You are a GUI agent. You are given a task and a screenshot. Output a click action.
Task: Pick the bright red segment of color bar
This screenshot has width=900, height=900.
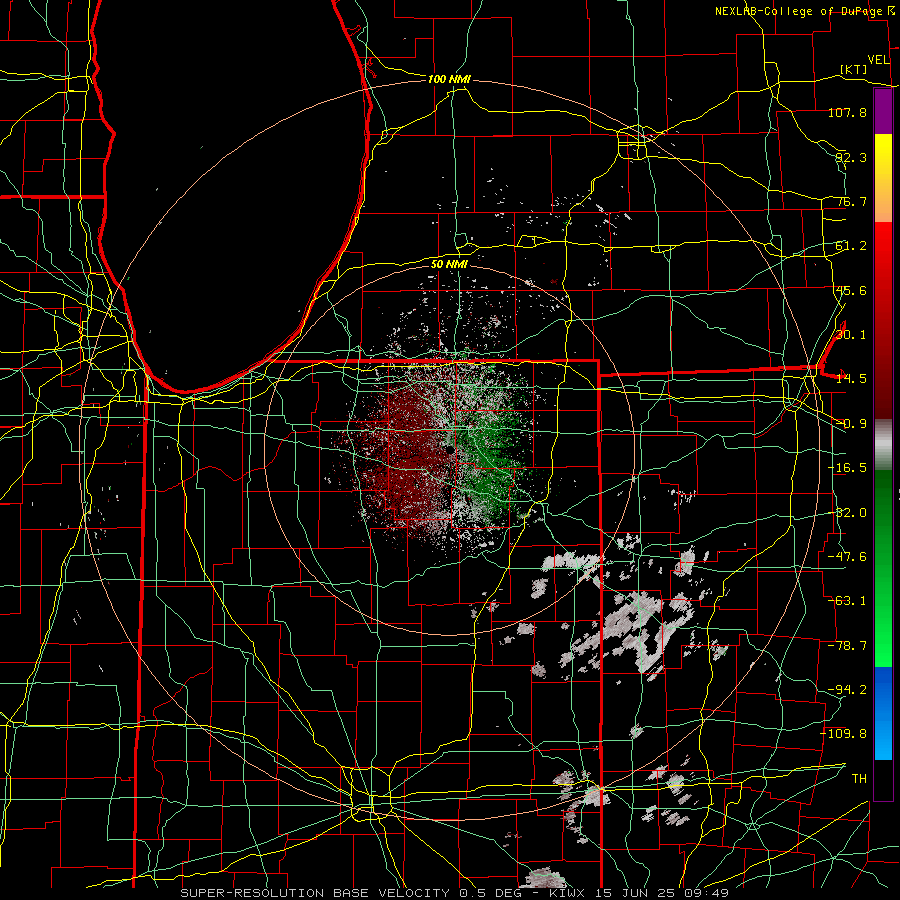[x=883, y=246]
